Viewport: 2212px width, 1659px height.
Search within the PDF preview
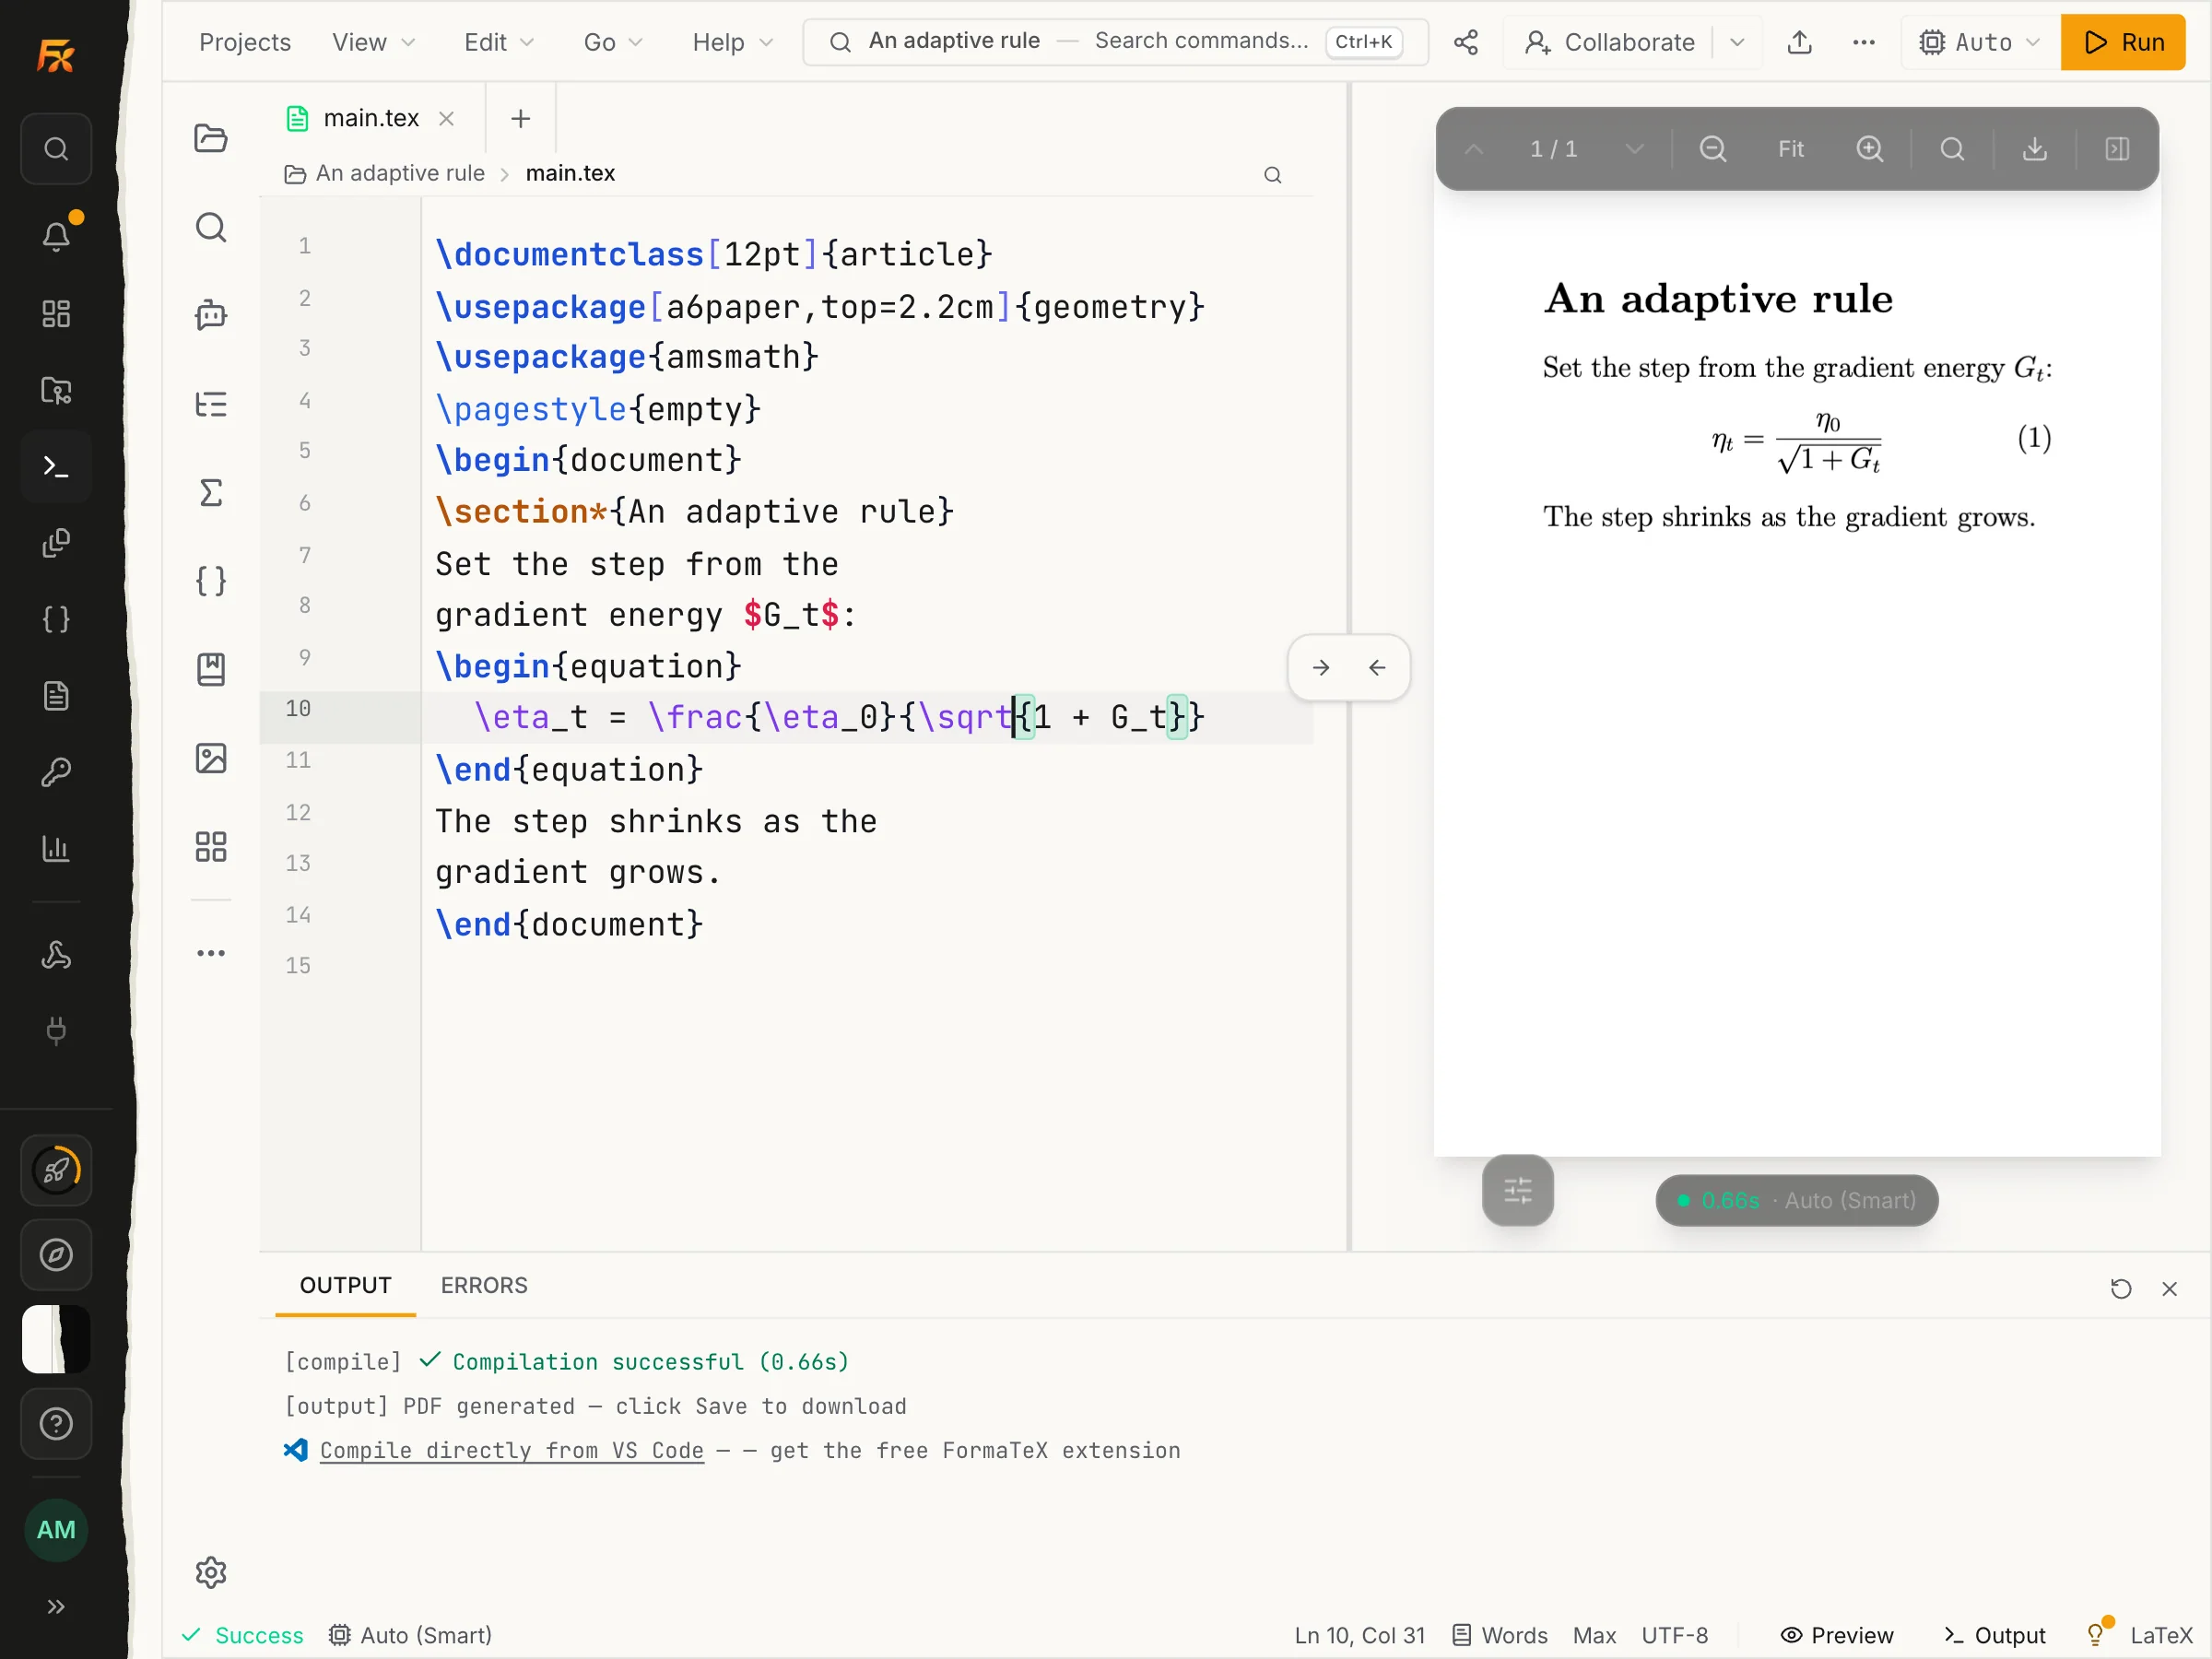click(x=1952, y=149)
